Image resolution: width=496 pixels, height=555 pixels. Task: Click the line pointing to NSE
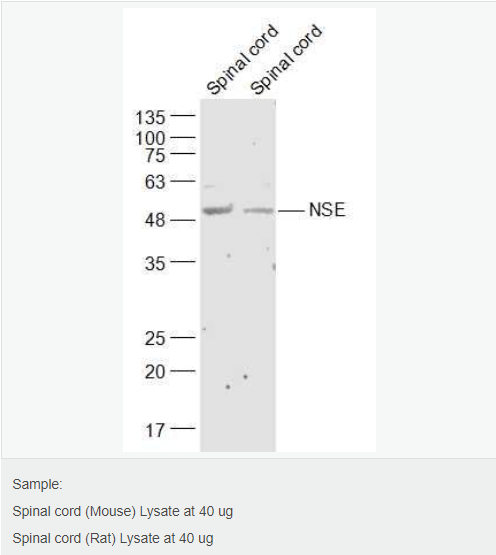(291, 211)
